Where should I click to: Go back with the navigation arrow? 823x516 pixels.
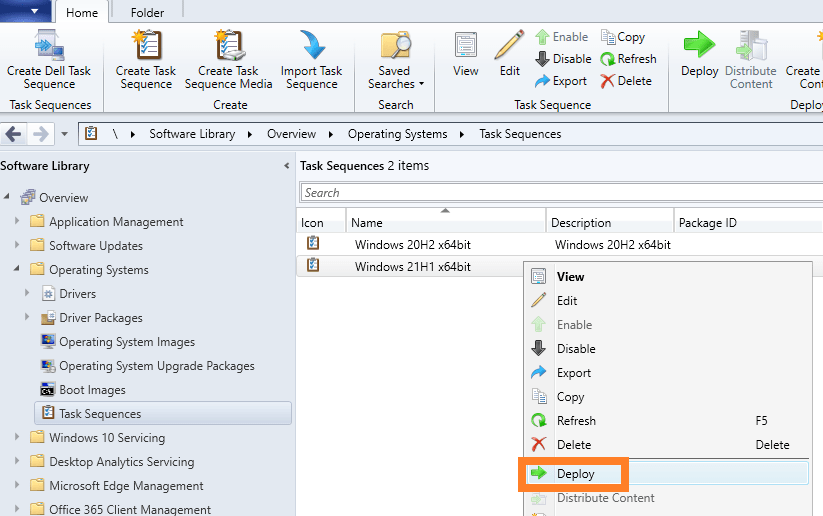14,134
